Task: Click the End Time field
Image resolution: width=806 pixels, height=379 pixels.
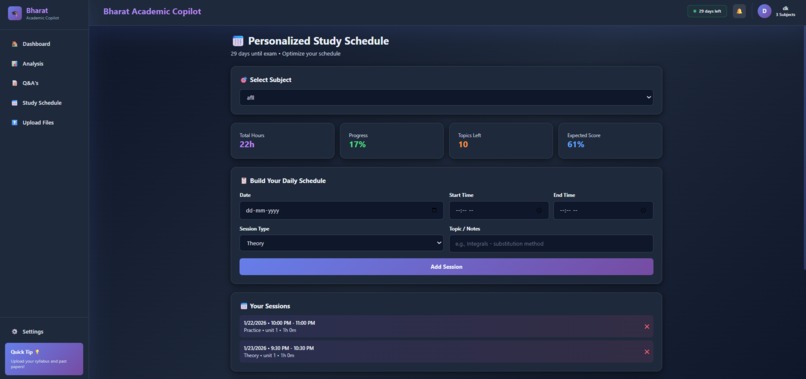Action: click(603, 210)
